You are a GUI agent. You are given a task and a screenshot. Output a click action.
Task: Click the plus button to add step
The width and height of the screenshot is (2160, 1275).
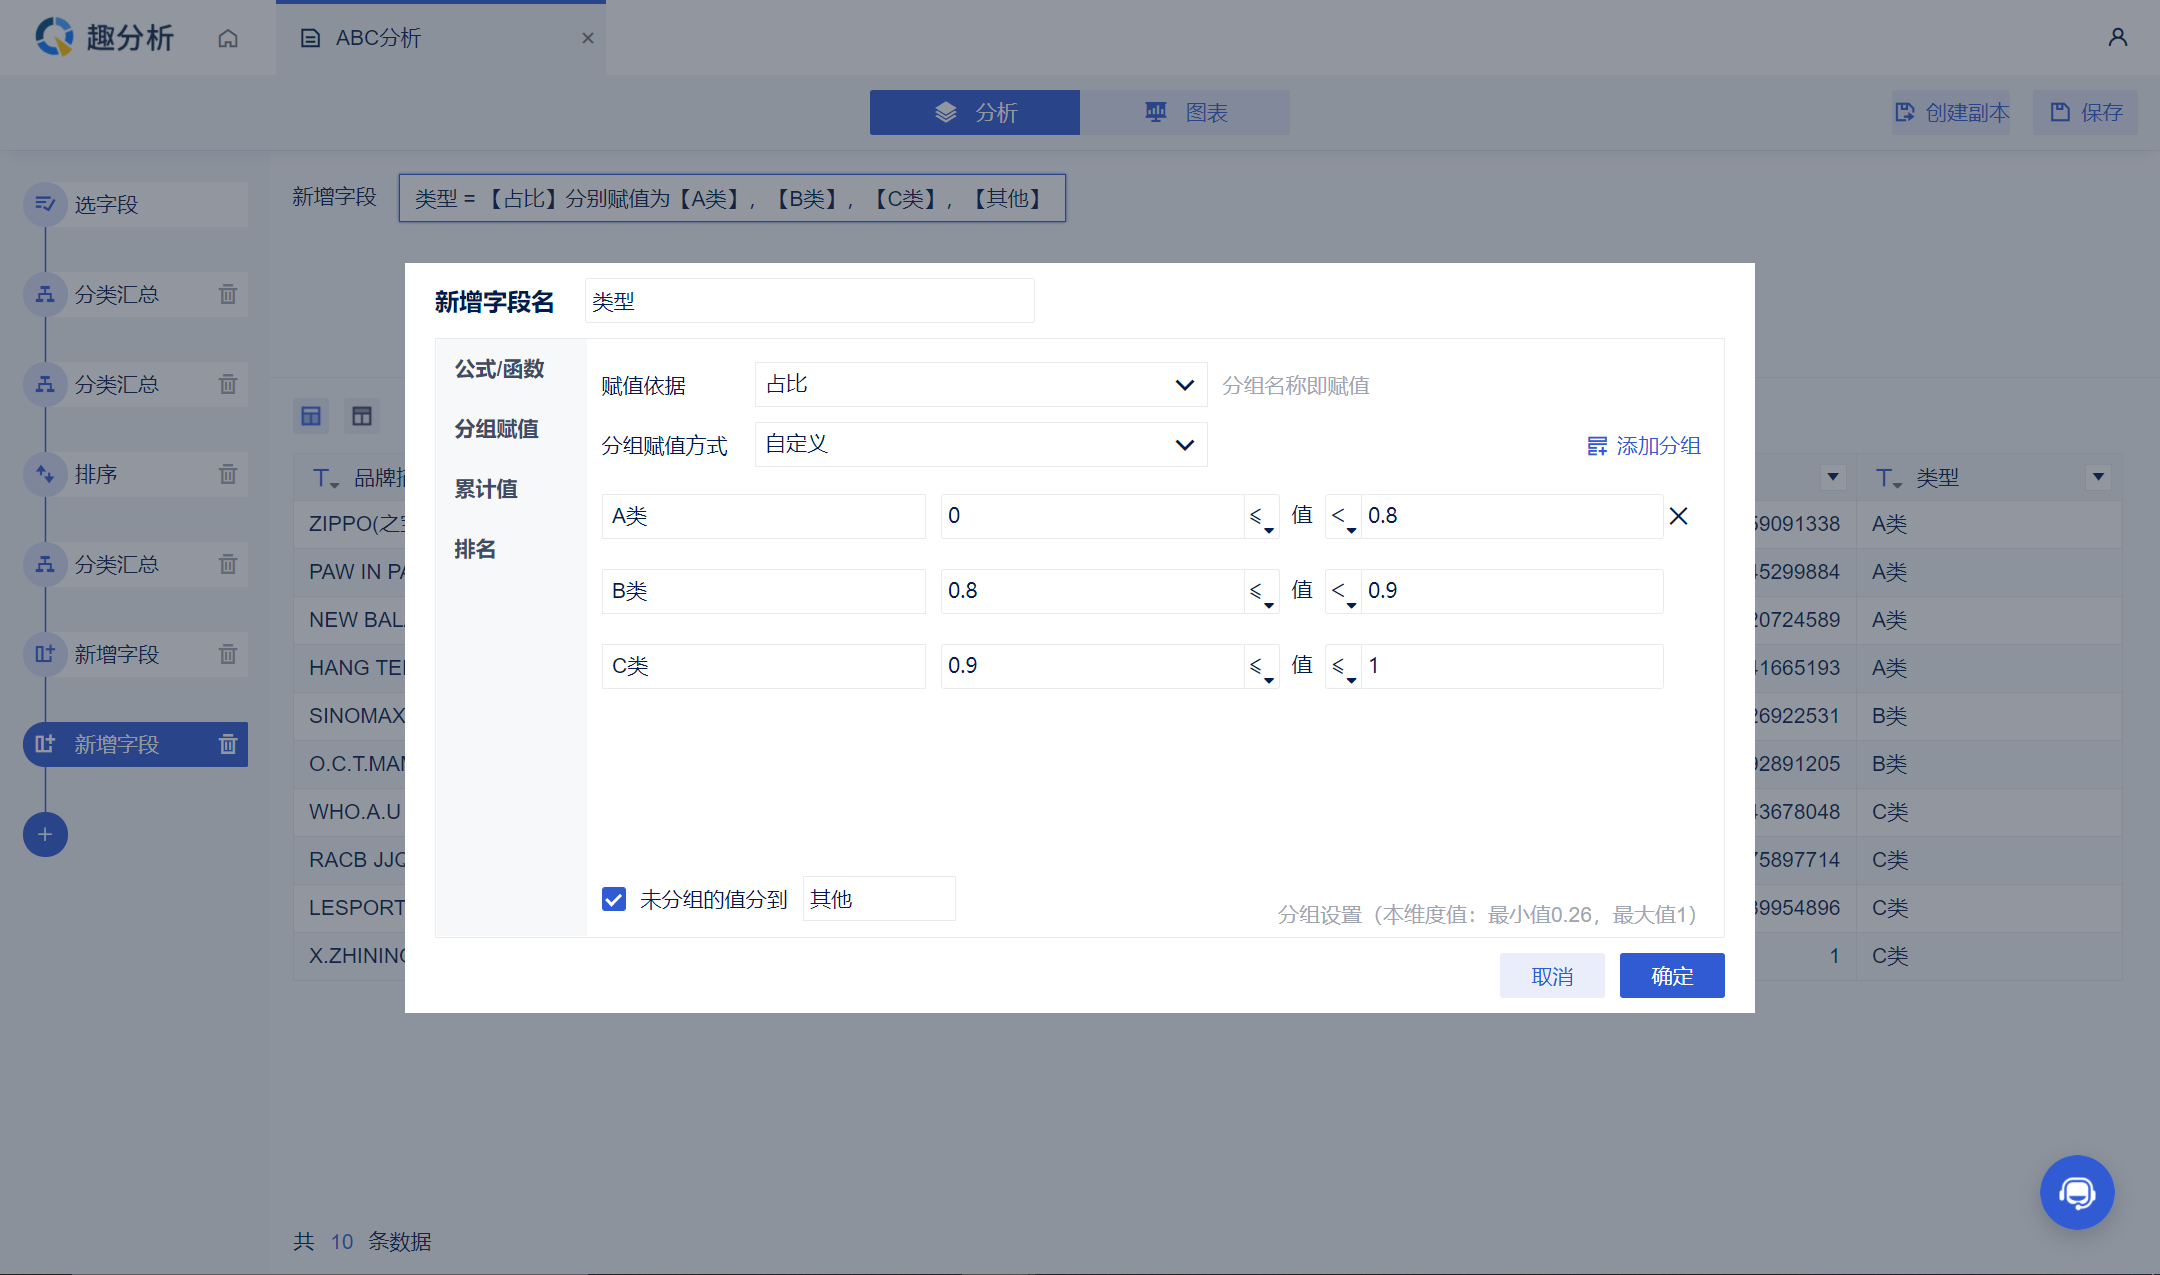[x=45, y=834]
